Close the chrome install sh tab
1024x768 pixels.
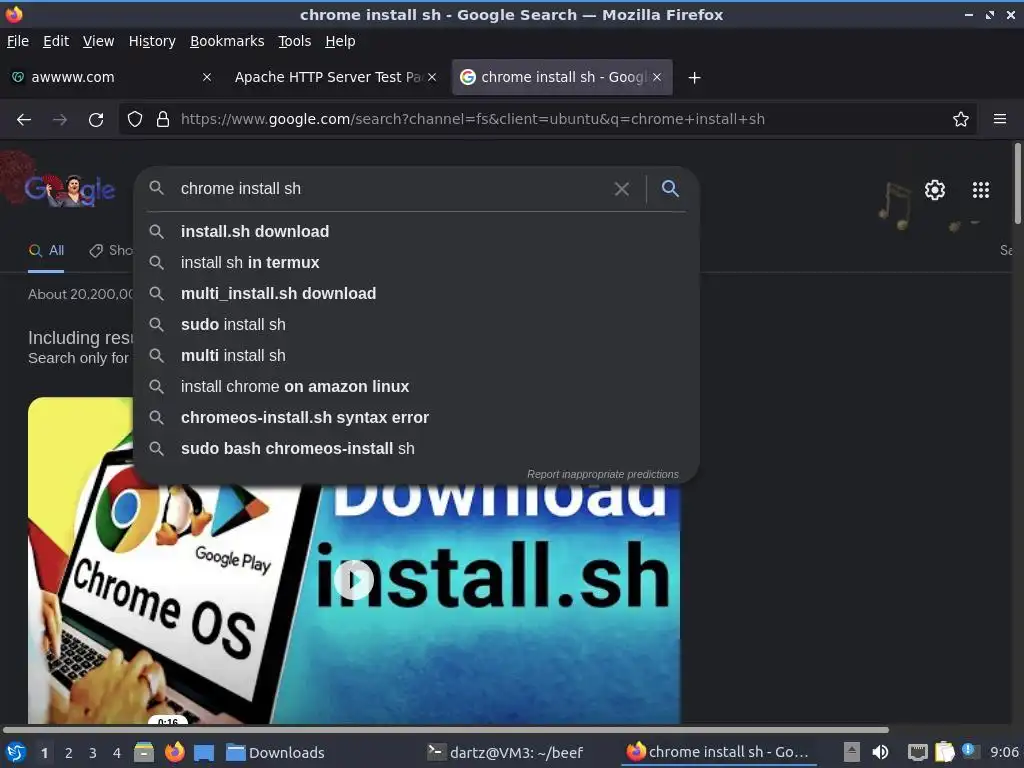[x=657, y=77]
